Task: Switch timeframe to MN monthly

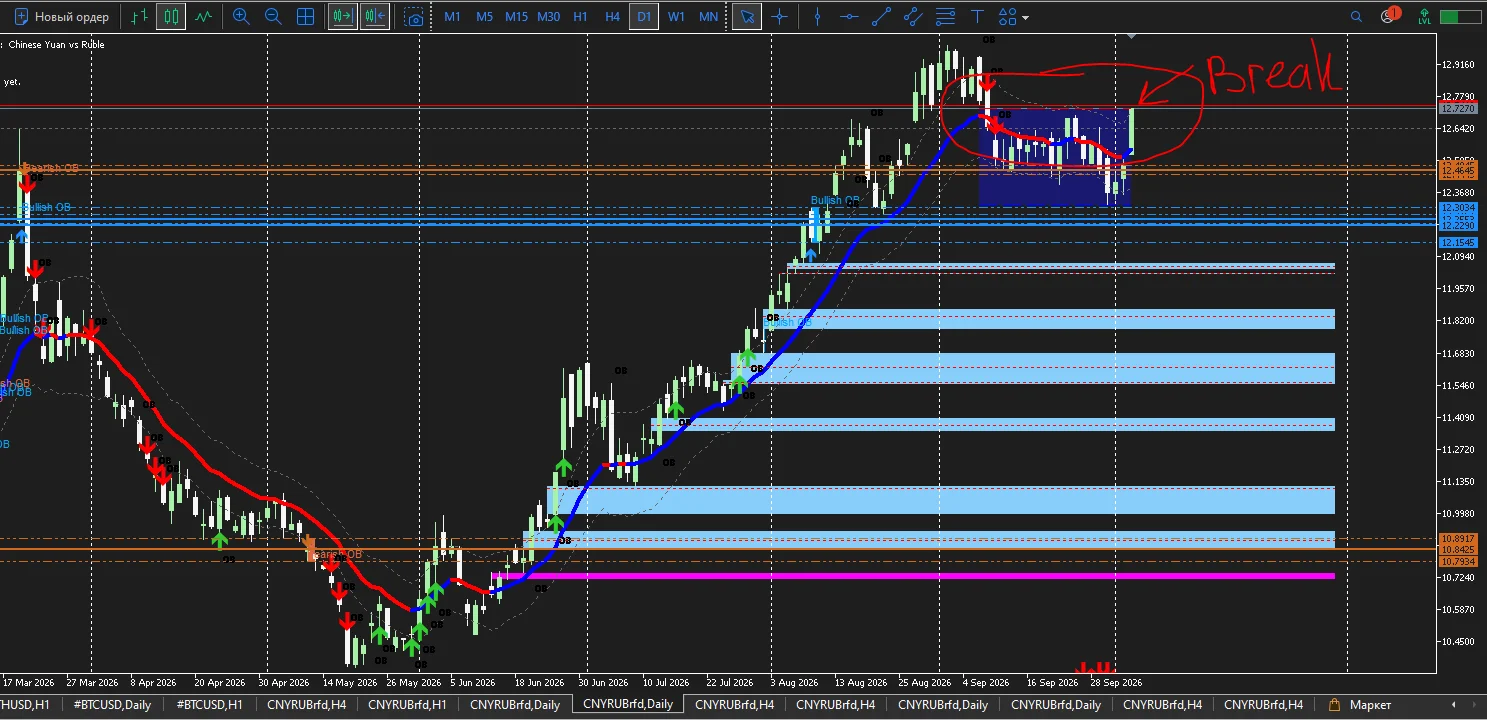Action: coord(708,17)
